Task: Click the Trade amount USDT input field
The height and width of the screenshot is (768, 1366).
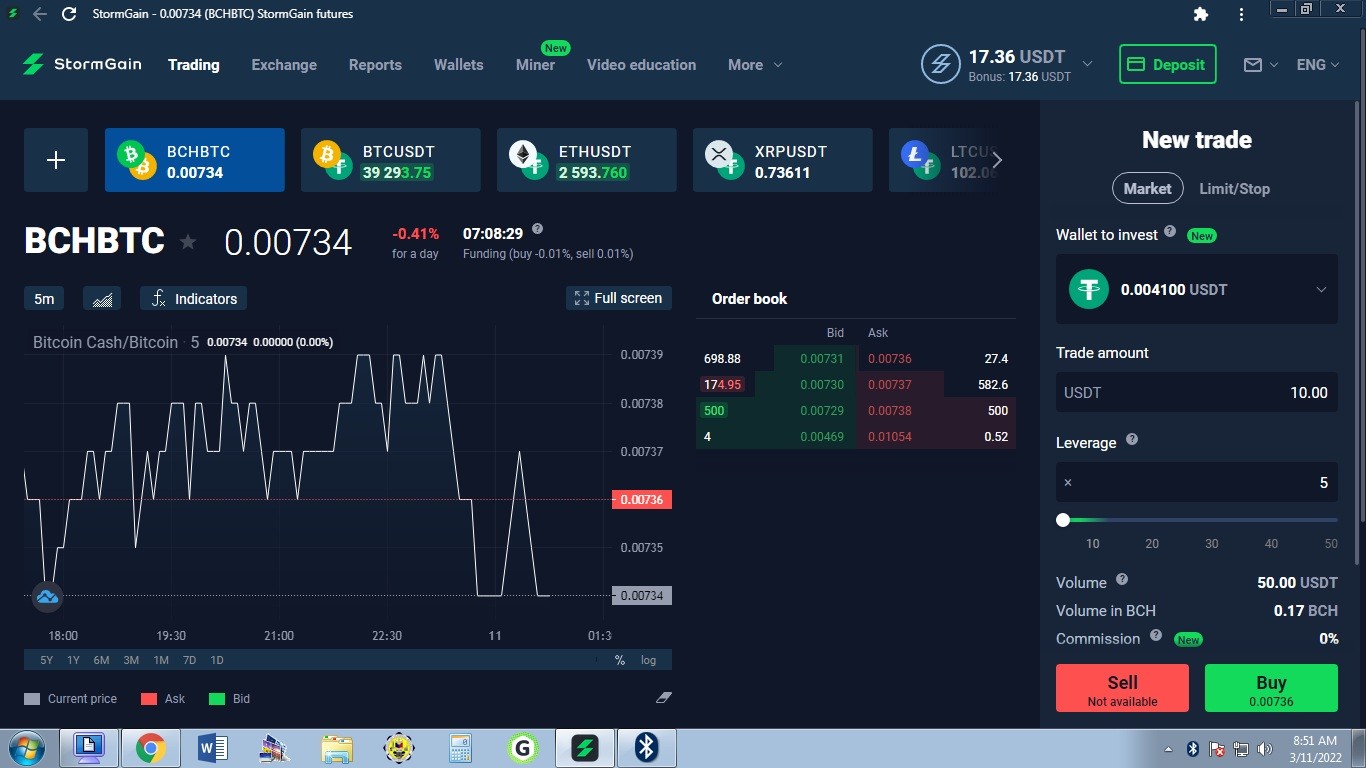Action: 1197,393
